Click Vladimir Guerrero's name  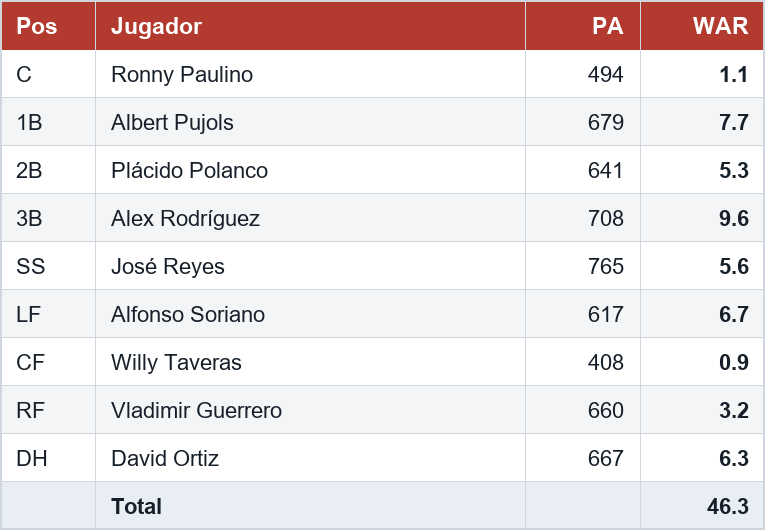click(x=196, y=410)
